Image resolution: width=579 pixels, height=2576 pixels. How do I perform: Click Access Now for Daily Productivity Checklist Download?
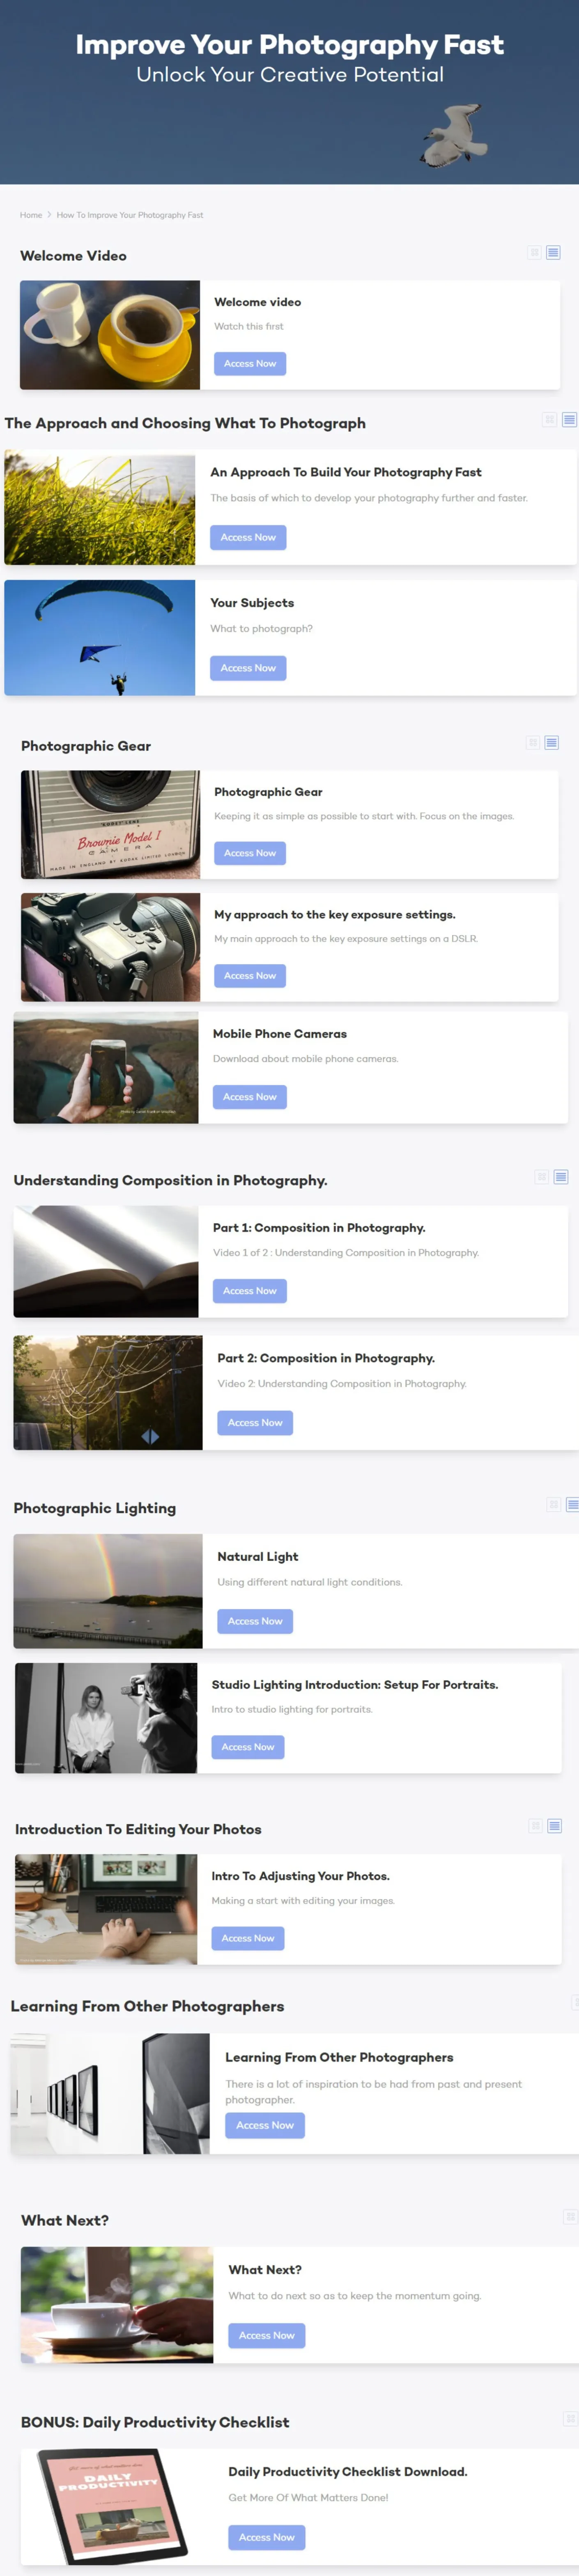point(267,2537)
